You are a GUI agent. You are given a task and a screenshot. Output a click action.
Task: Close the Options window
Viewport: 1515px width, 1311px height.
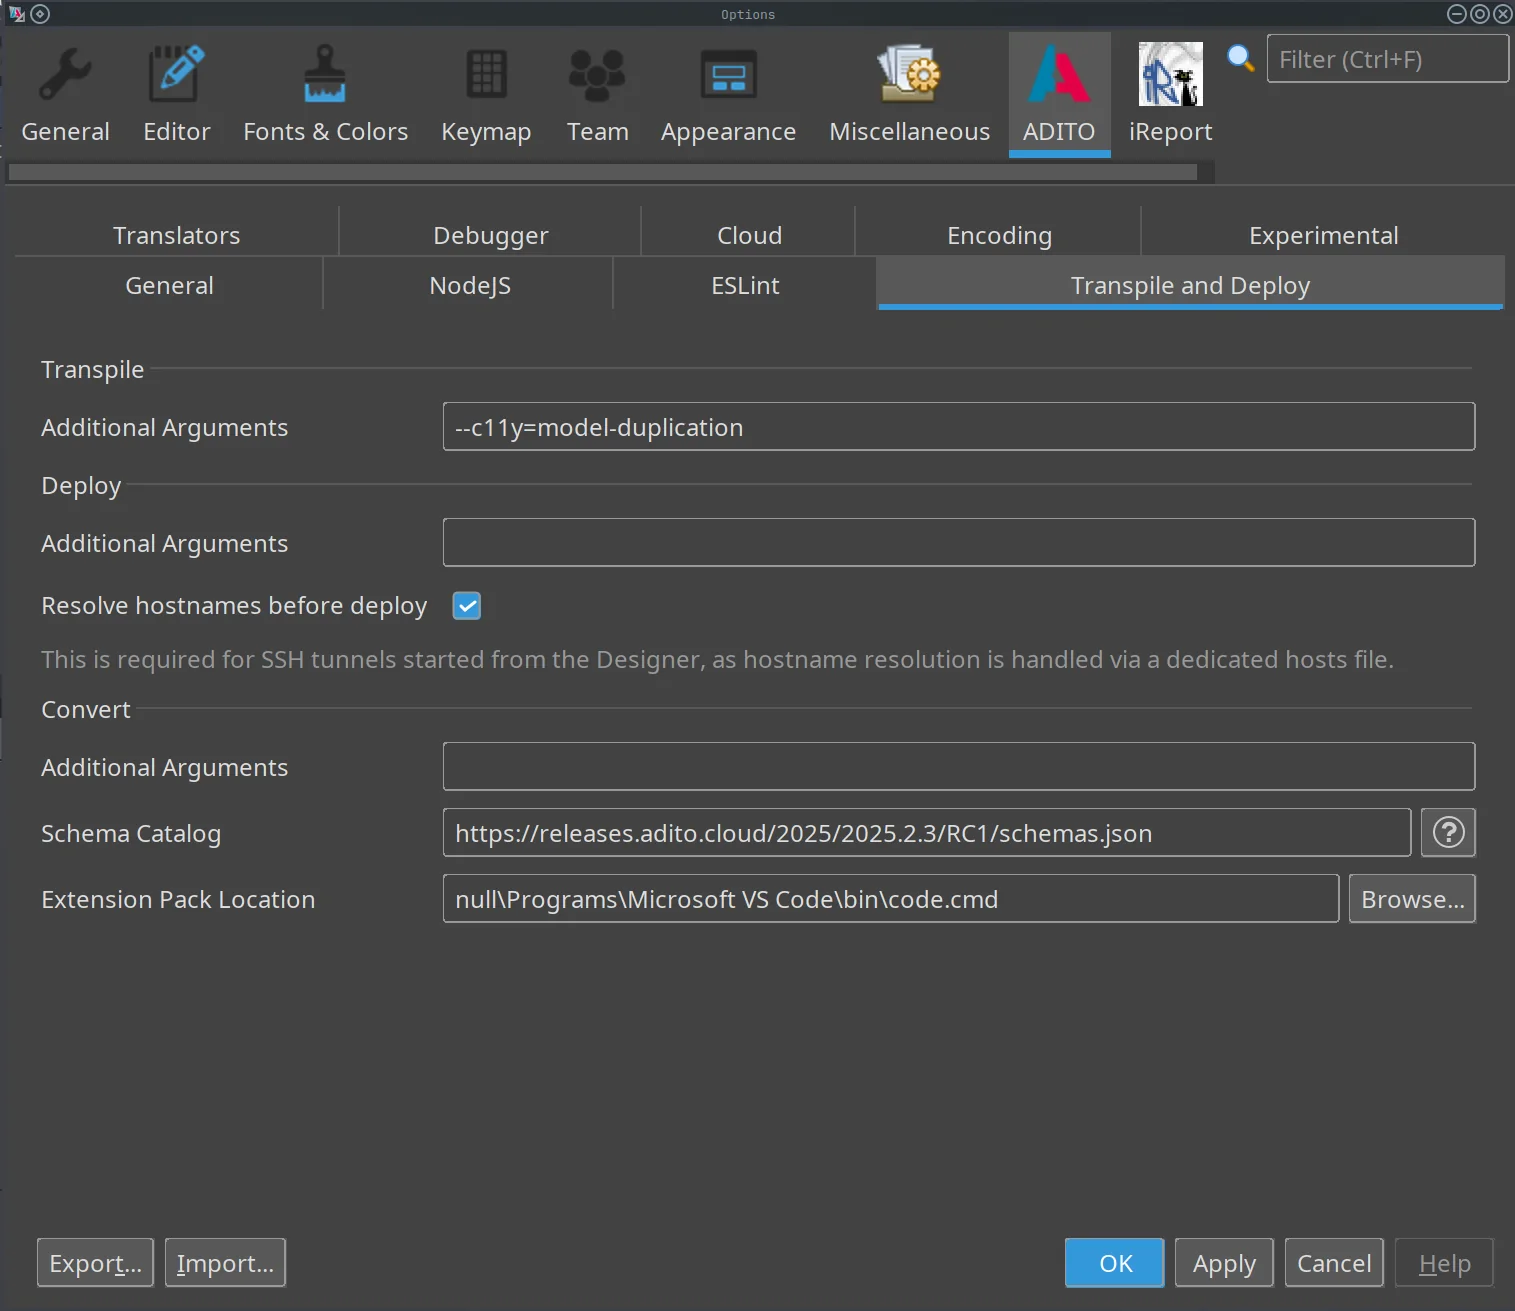coord(1502,14)
